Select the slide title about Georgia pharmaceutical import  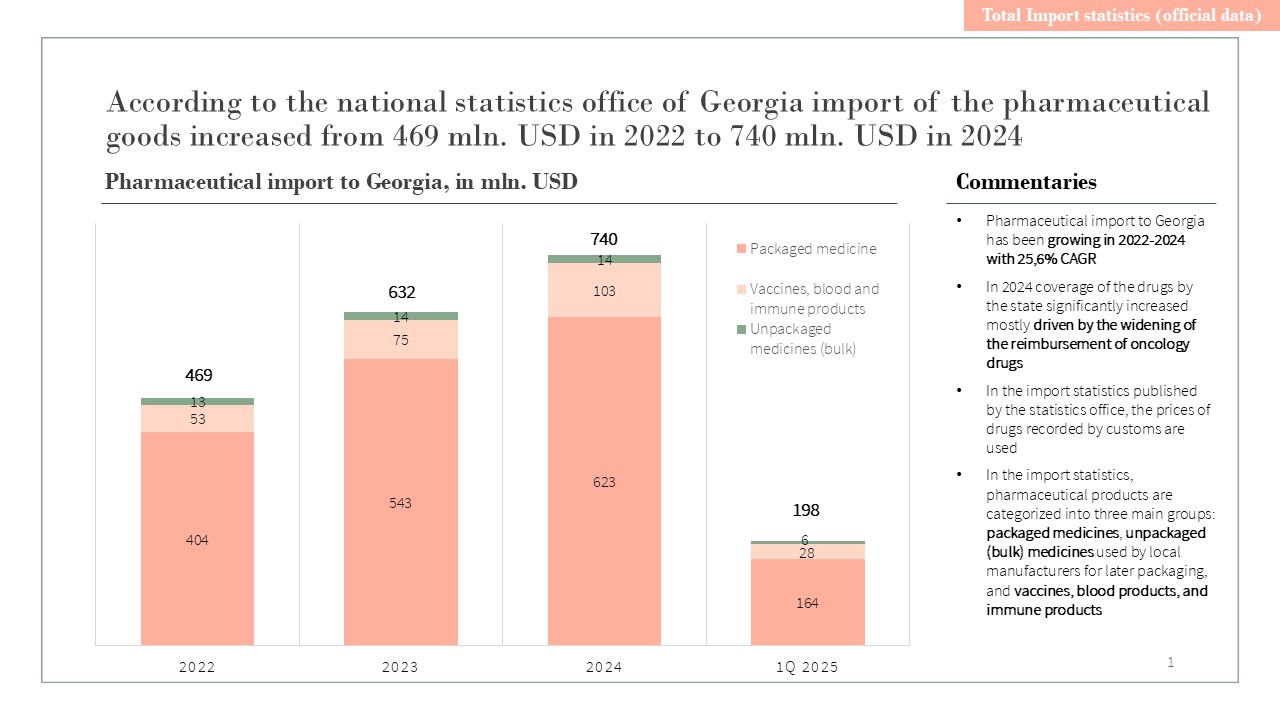coord(658,119)
